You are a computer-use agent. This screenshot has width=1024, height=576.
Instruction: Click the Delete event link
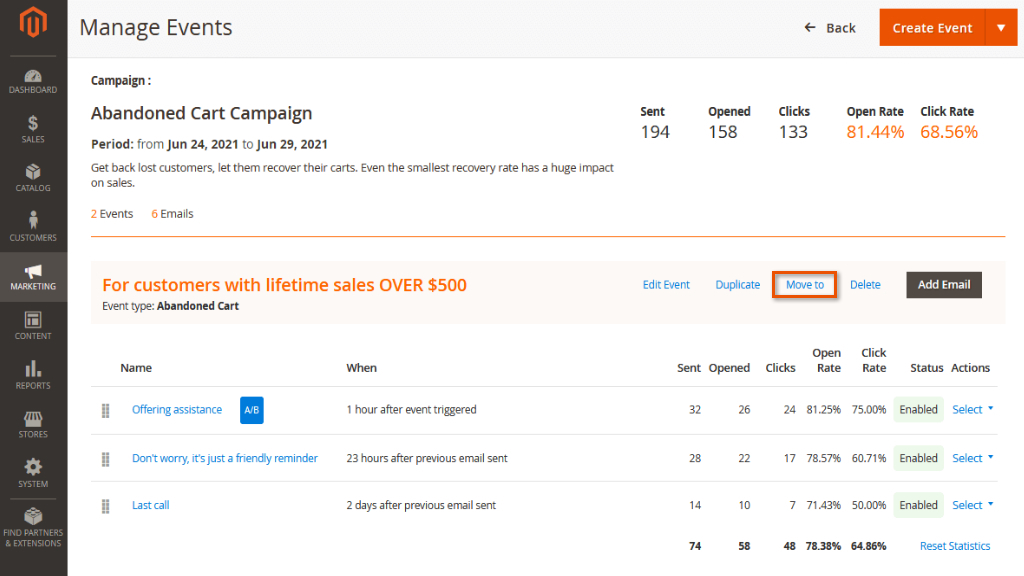coord(865,285)
